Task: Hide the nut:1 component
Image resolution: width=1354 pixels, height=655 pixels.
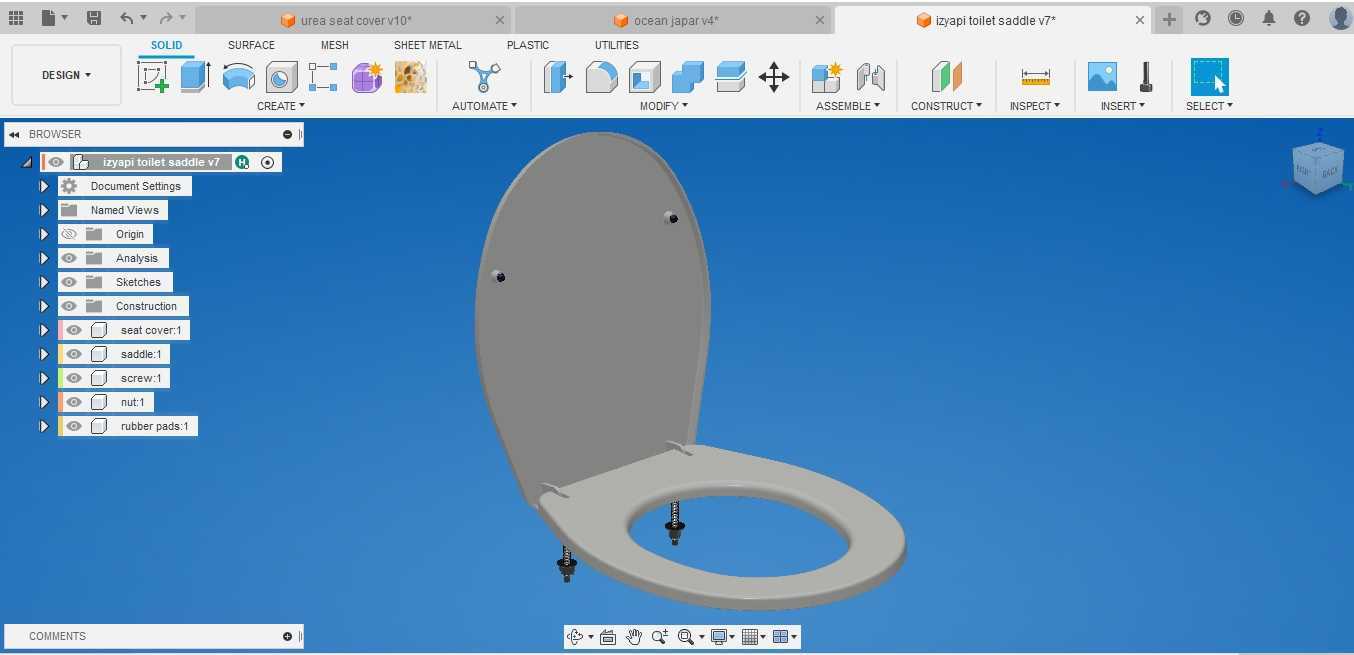Action: pos(74,402)
